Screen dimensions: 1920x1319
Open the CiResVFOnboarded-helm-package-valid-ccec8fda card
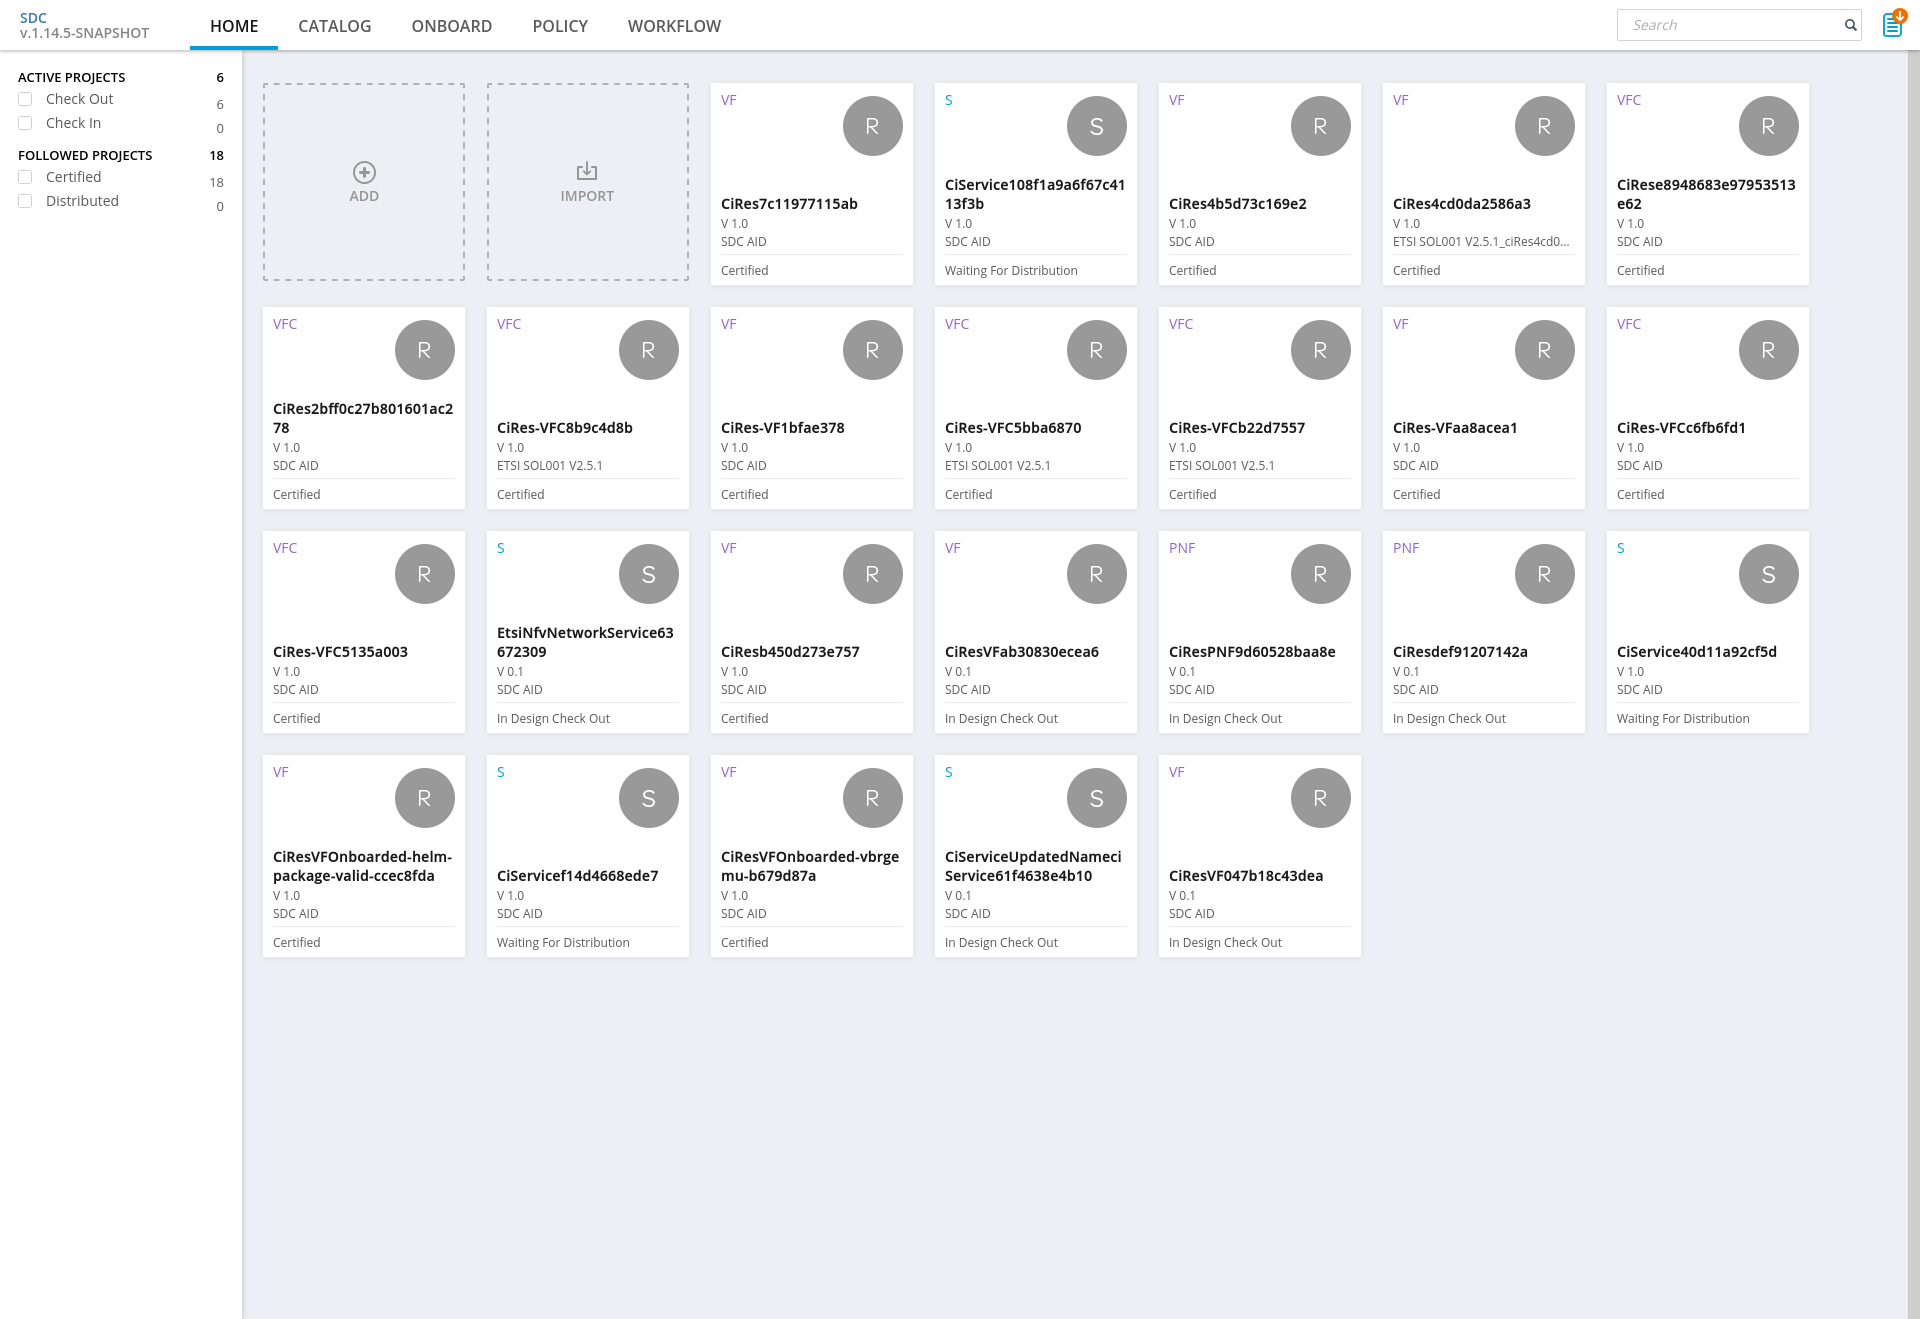point(364,856)
